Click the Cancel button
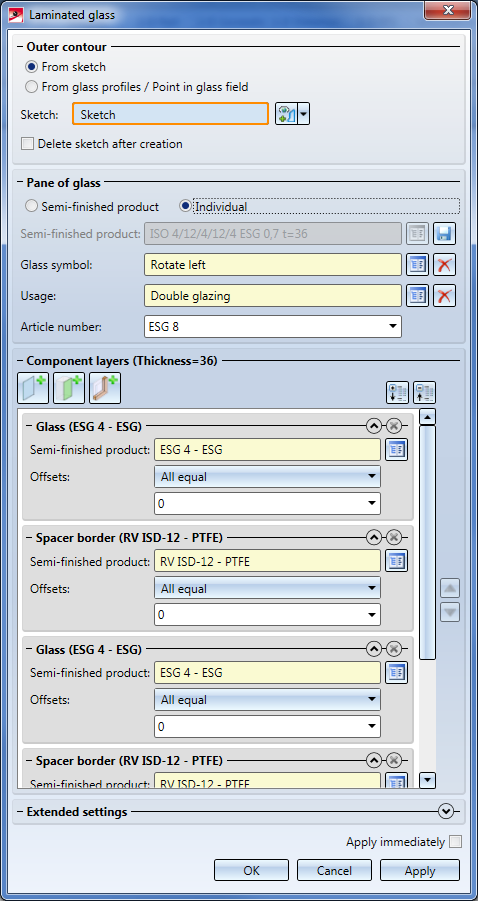The width and height of the screenshot is (478, 901). (x=334, y=871)
